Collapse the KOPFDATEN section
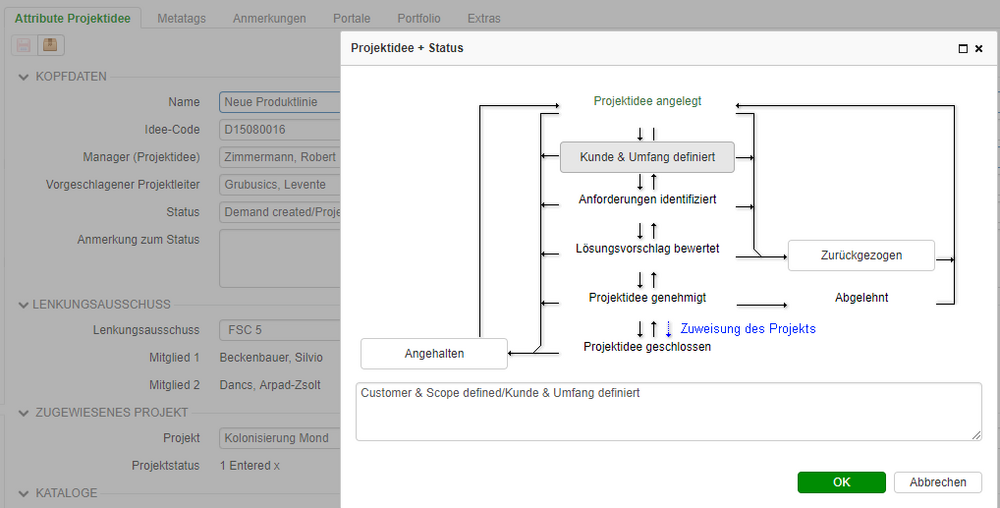1000x508 pixels. (24, 76)
